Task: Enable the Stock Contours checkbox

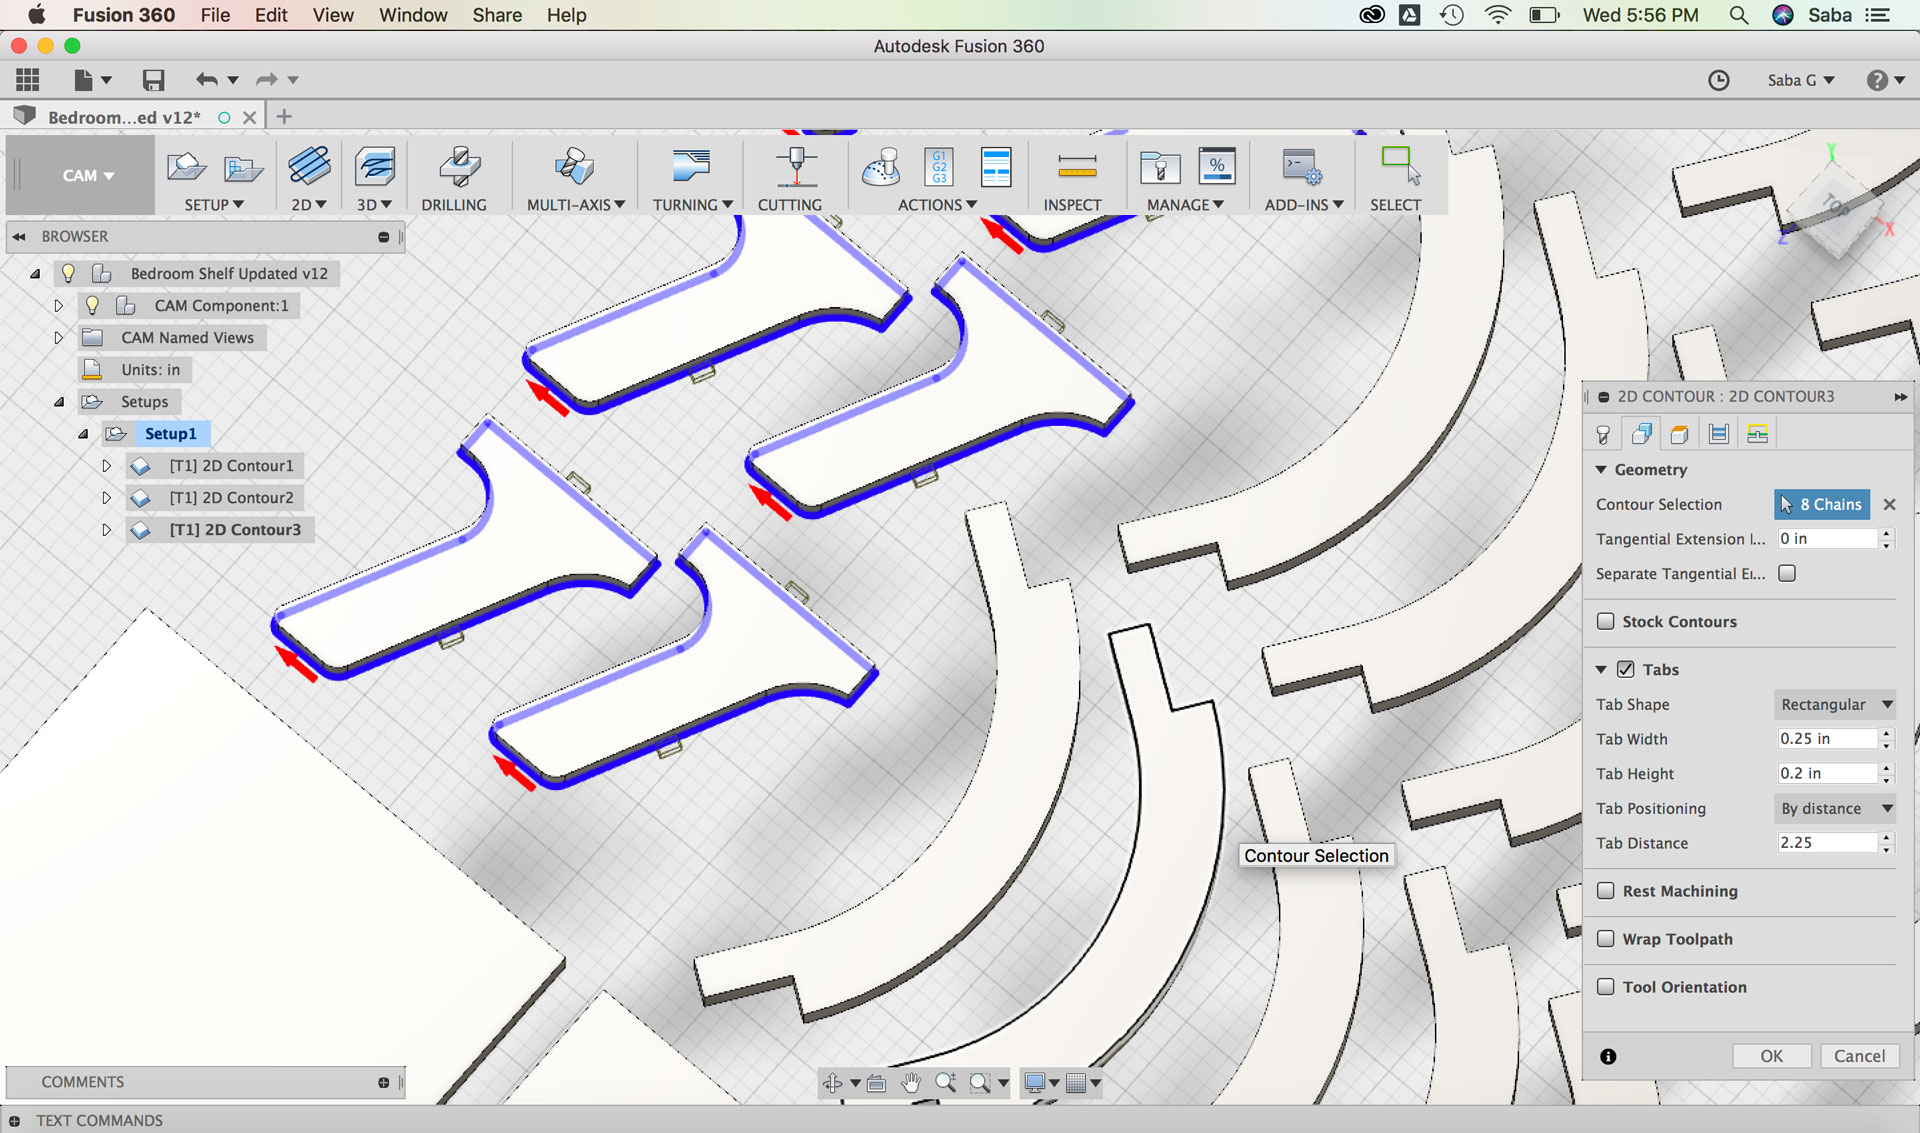Action: [1606, 621]
